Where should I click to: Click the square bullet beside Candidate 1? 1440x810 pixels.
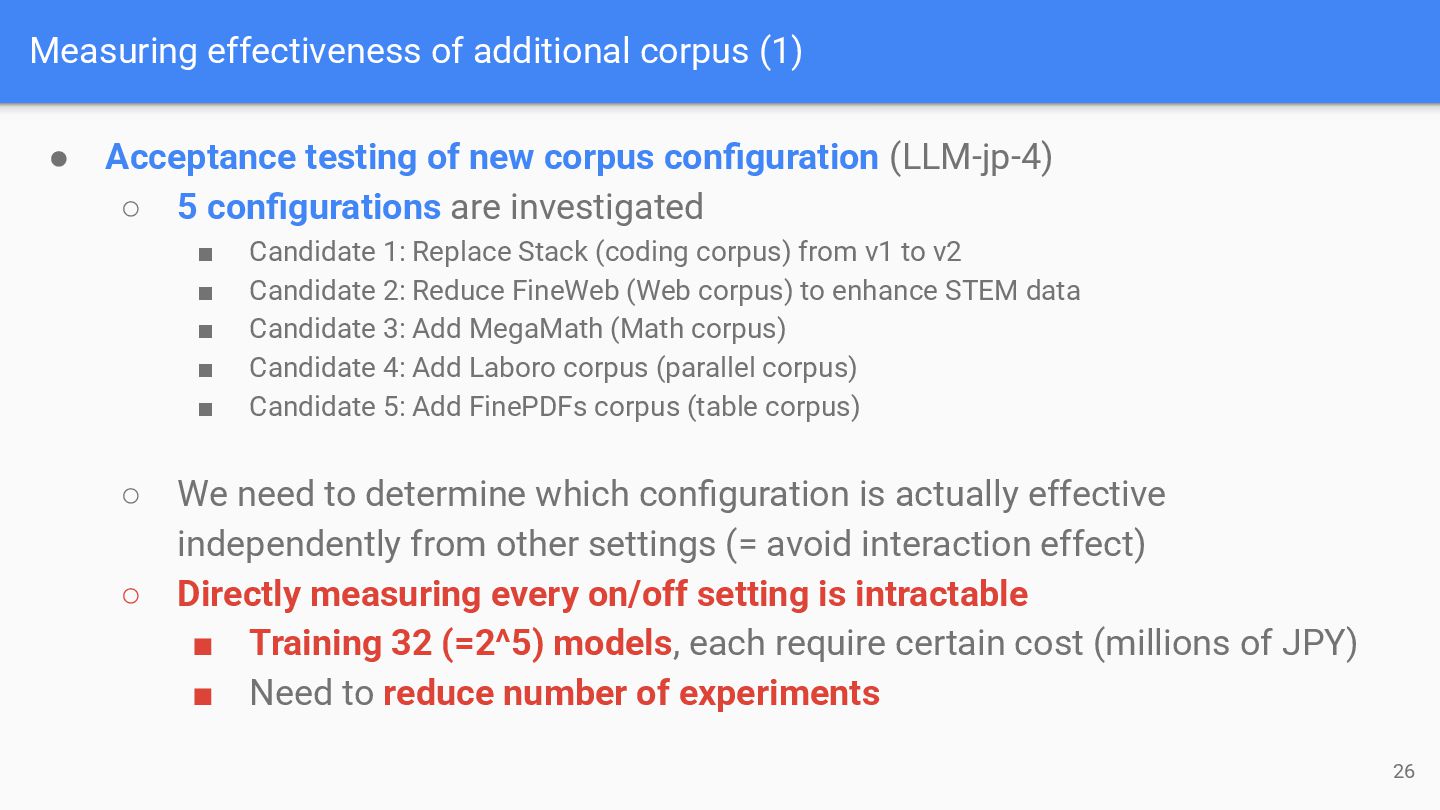coord(206,254)
